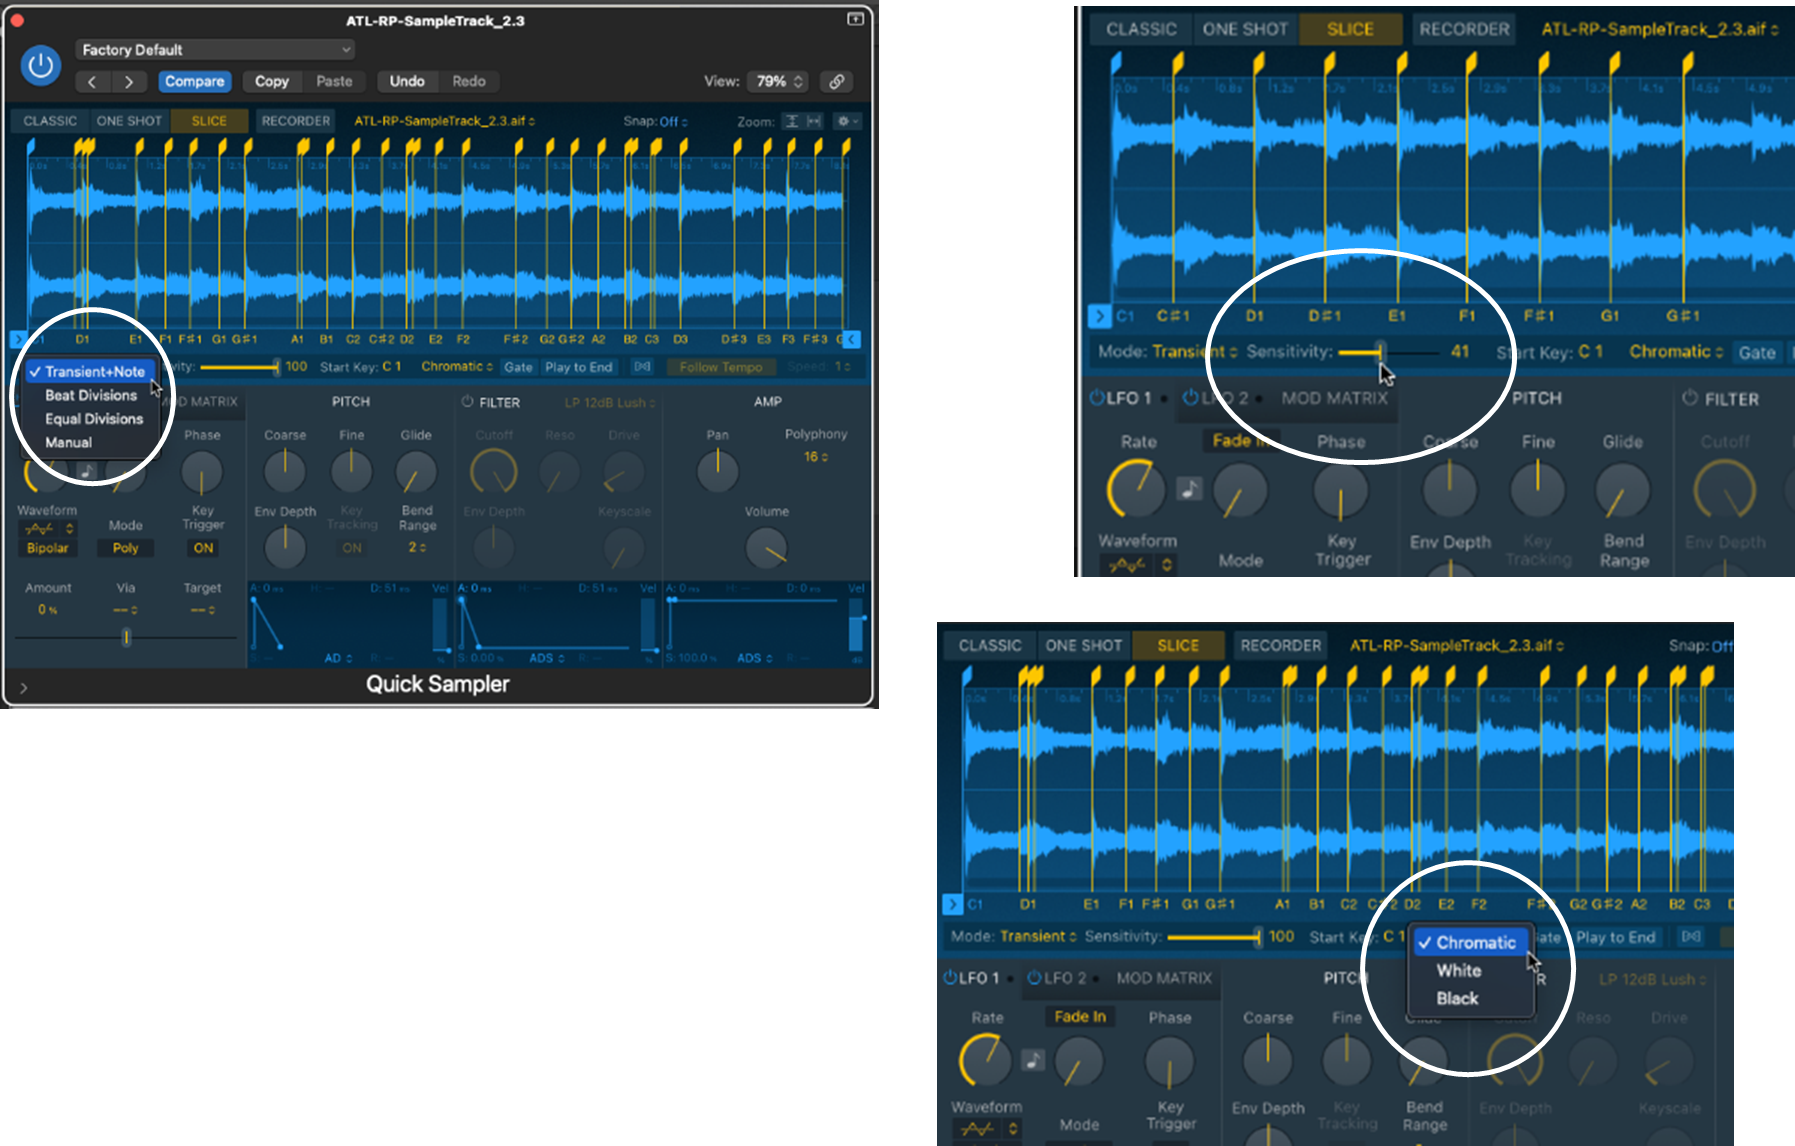This screenshot has height=1146, width=1795.
Task: Click LFO tempo sync note icon in main window
Action: (88, 471)
